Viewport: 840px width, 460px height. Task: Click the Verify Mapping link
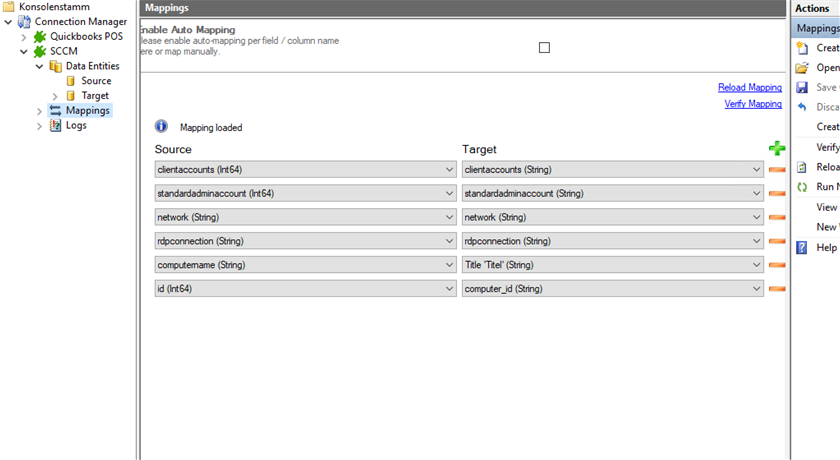click(x=752, y=104)
